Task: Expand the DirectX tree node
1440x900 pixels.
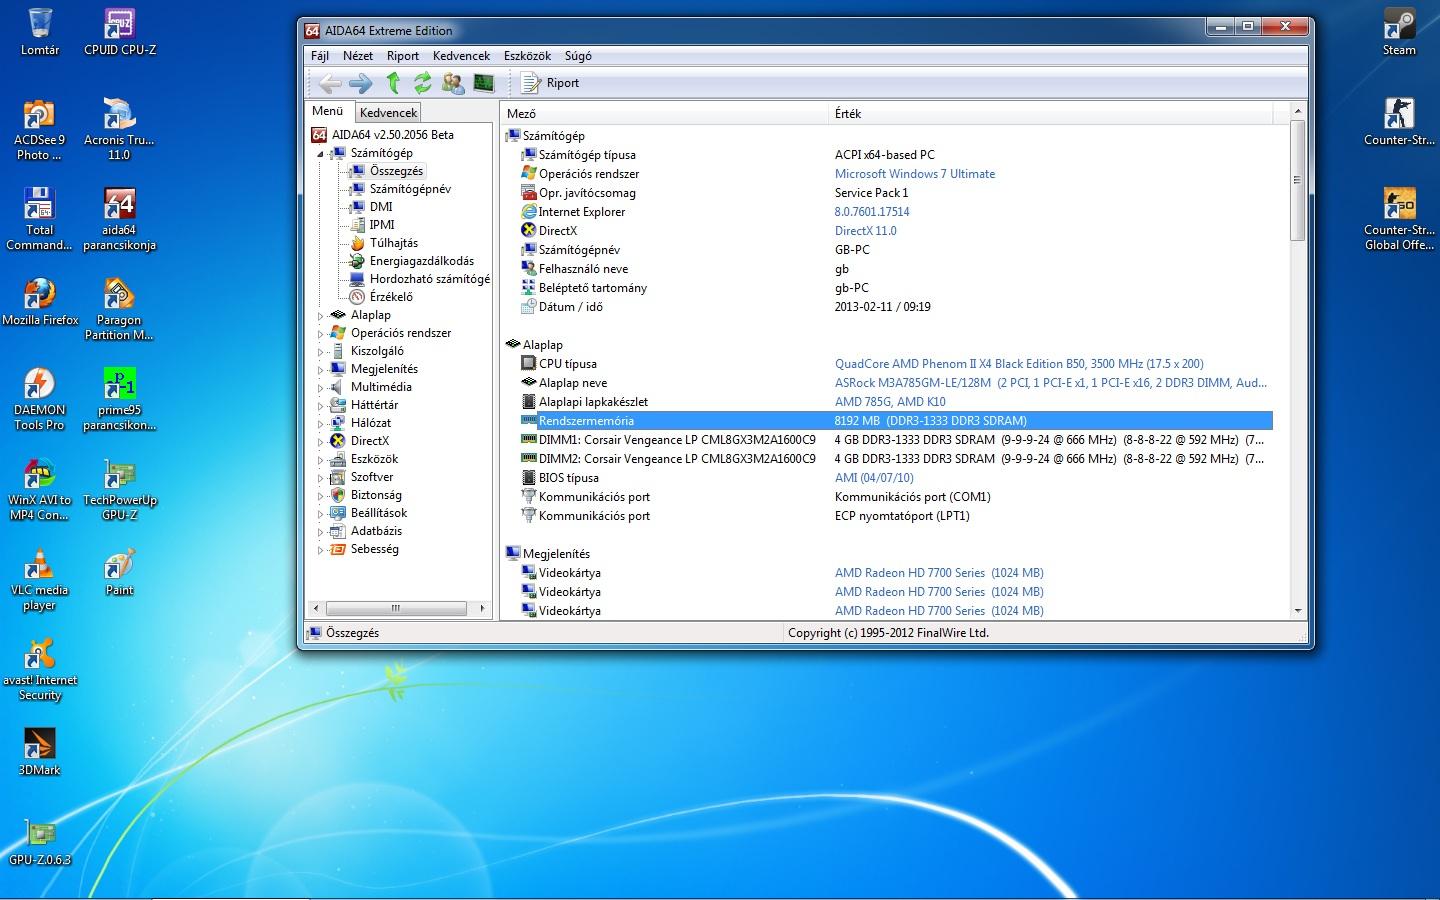Action: (321, 442)
